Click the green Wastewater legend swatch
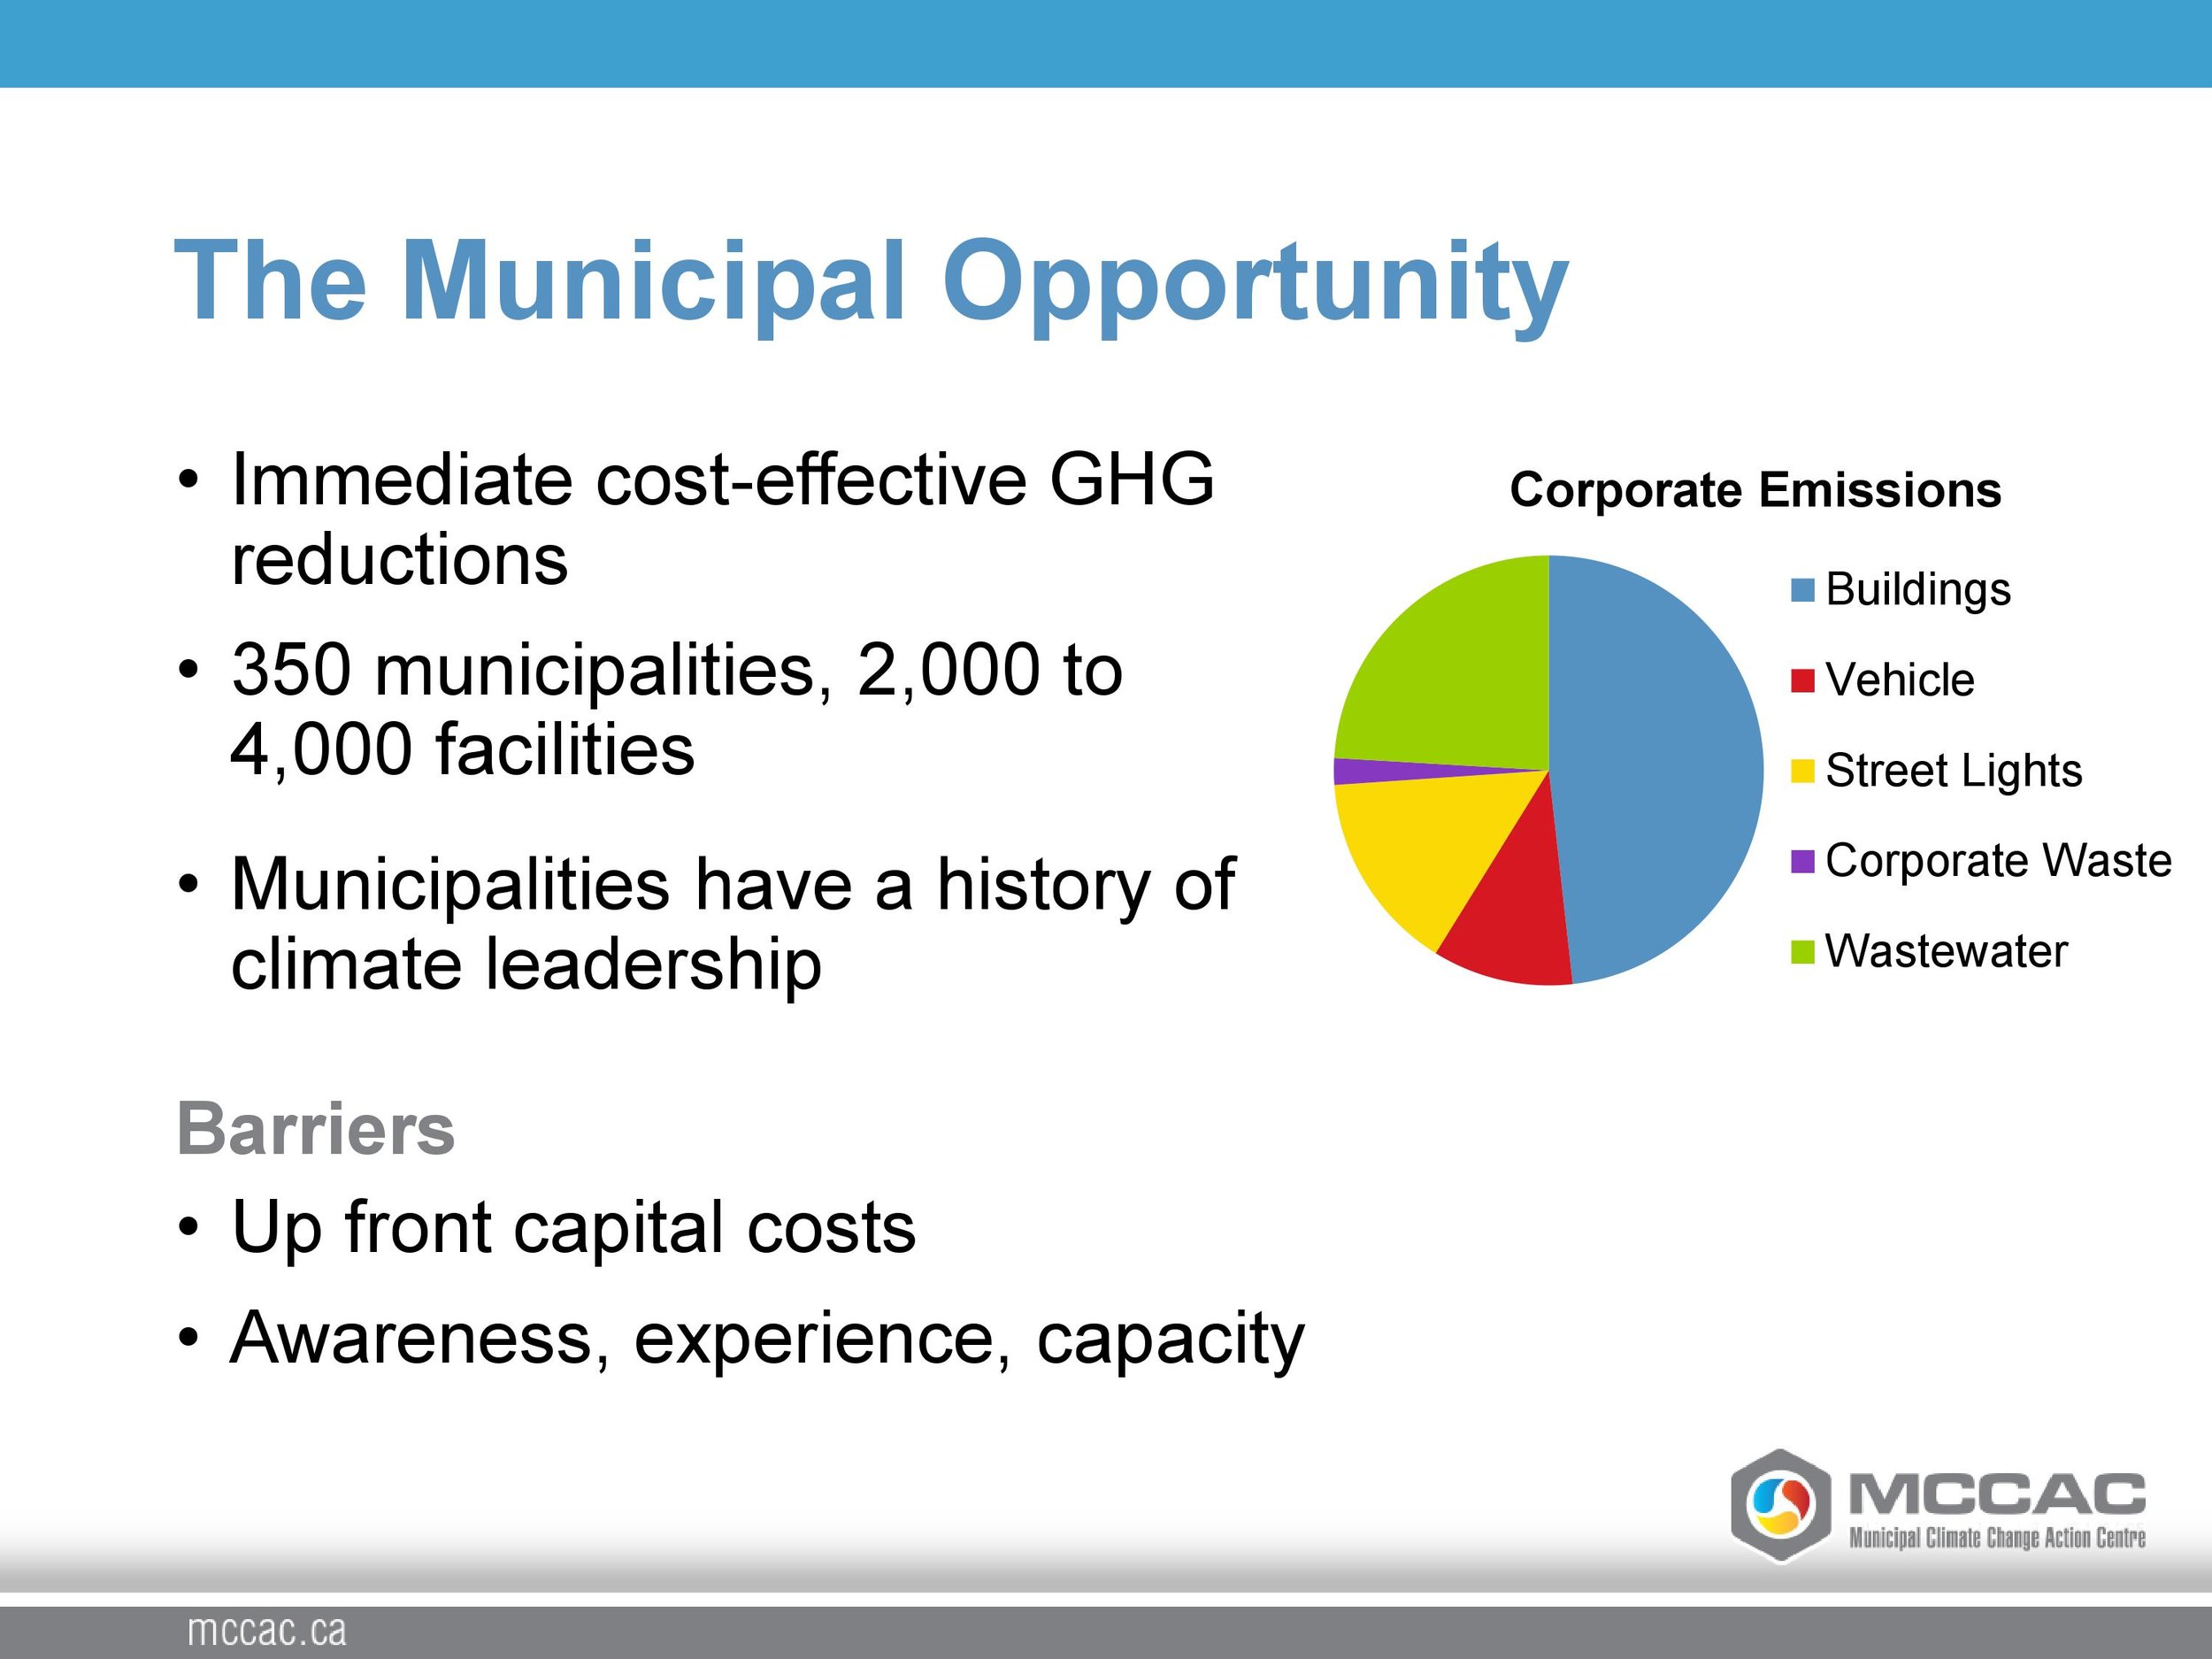 click(x=1802, y=952)
